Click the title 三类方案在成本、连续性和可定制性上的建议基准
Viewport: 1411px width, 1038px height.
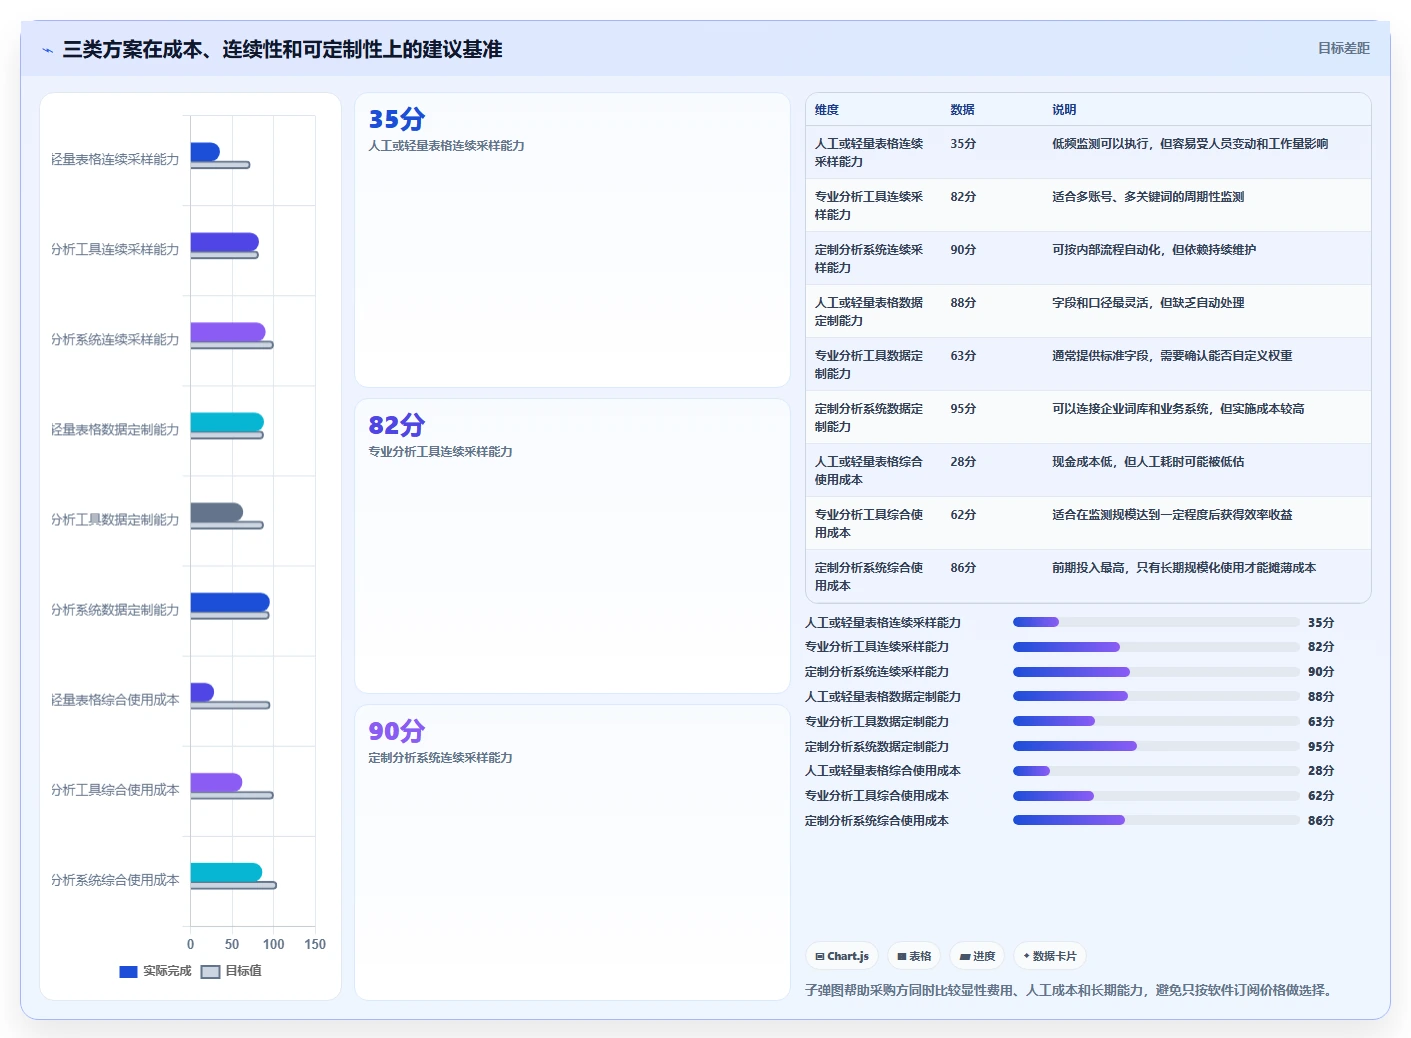[x=282, y=49]
